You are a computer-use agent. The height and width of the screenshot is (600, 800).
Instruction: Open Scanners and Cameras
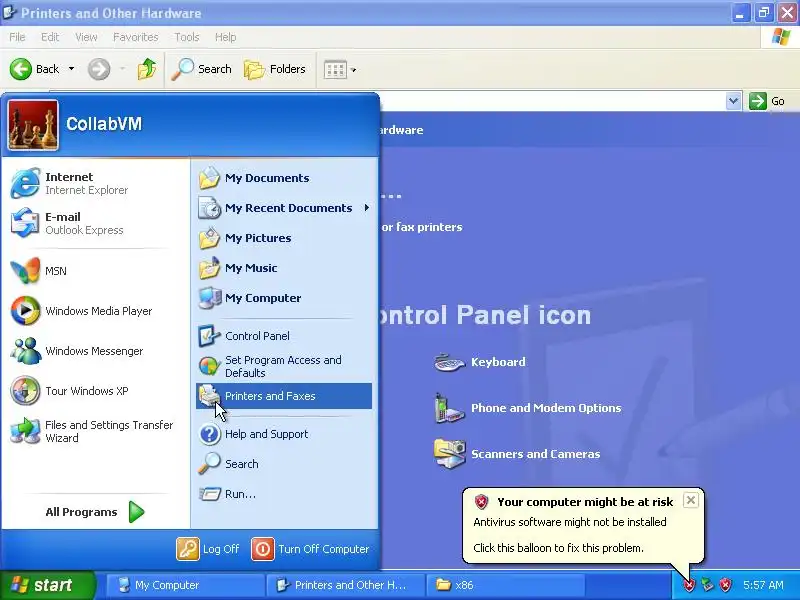pyautogui.click(x=517, y=454)
